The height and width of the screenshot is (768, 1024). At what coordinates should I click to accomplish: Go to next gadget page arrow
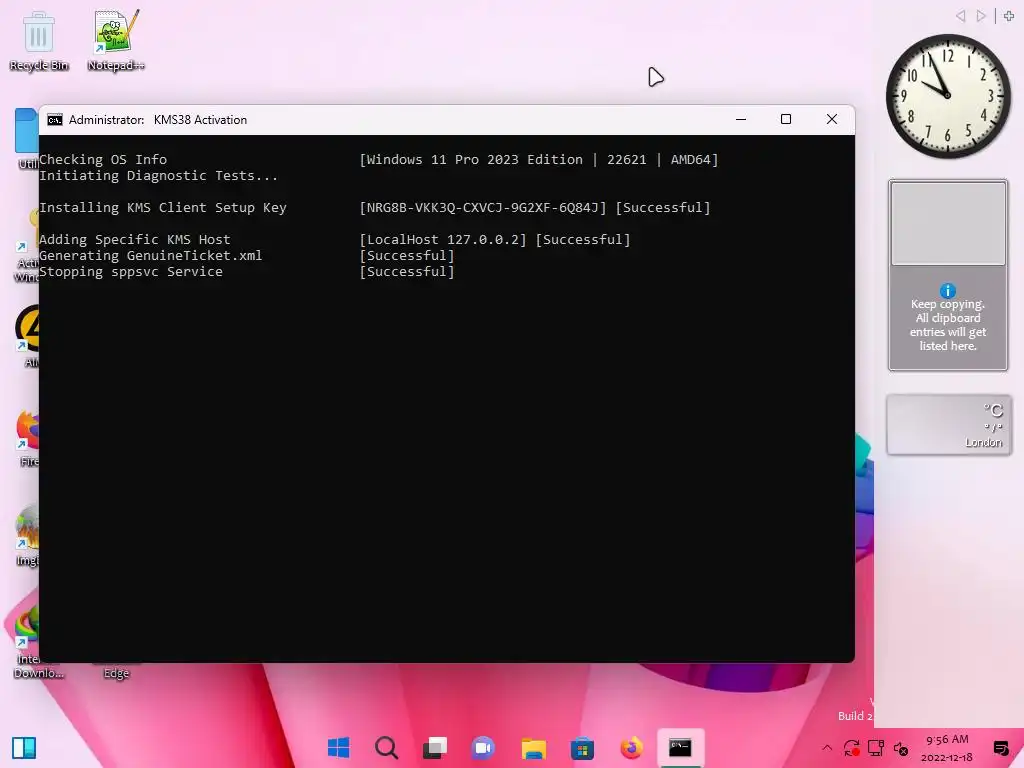coord(981,16)
